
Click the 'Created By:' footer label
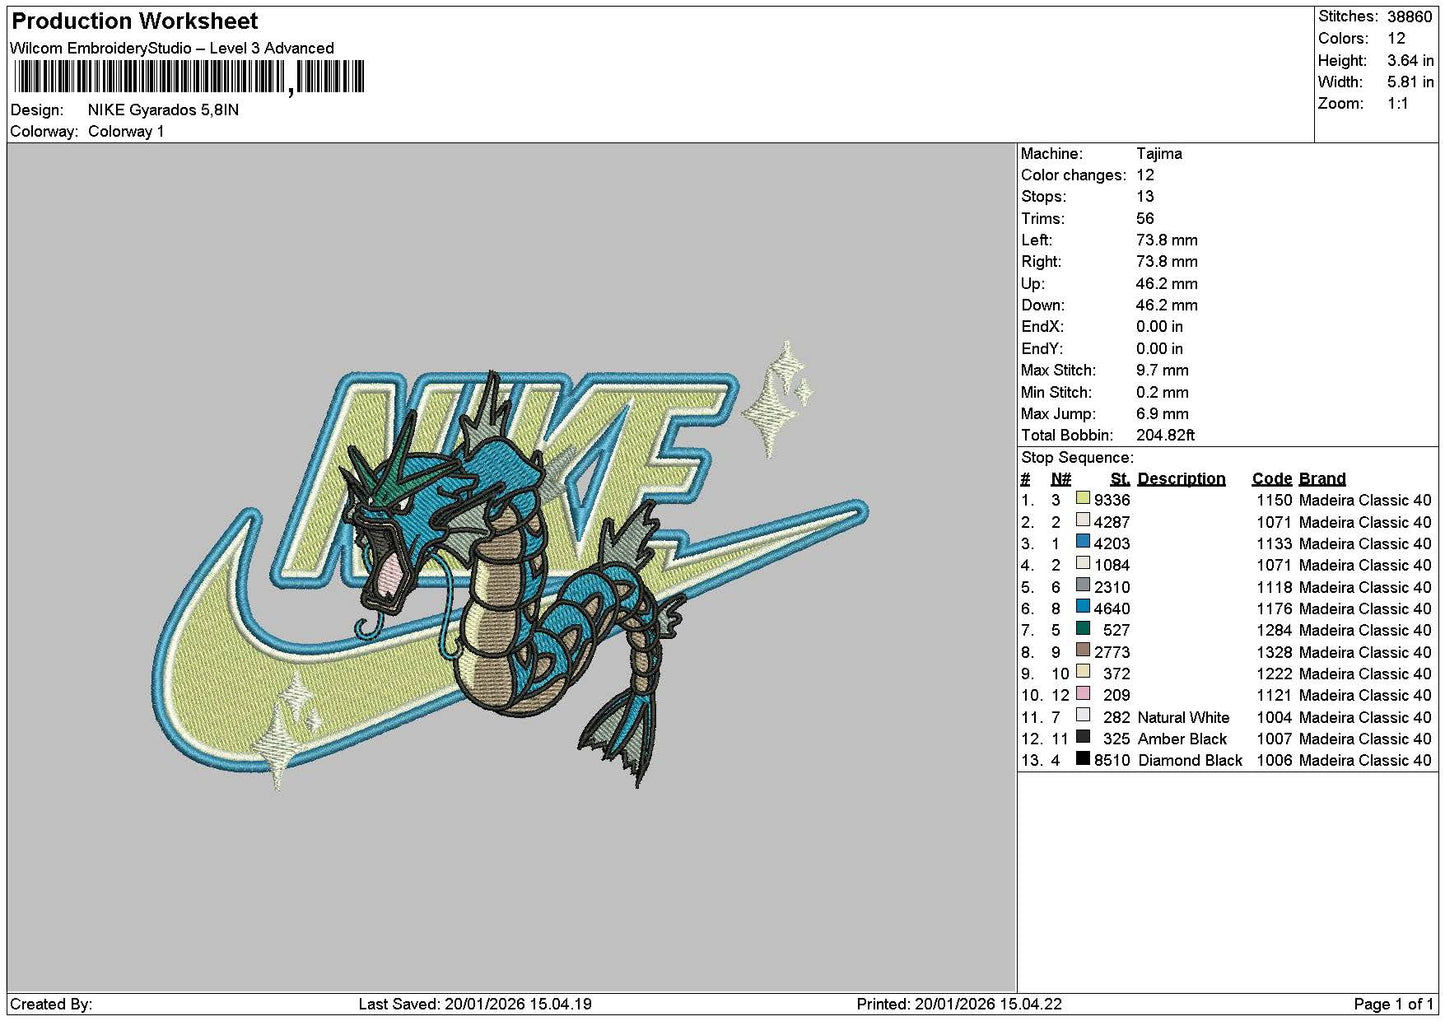(51, 1004)
